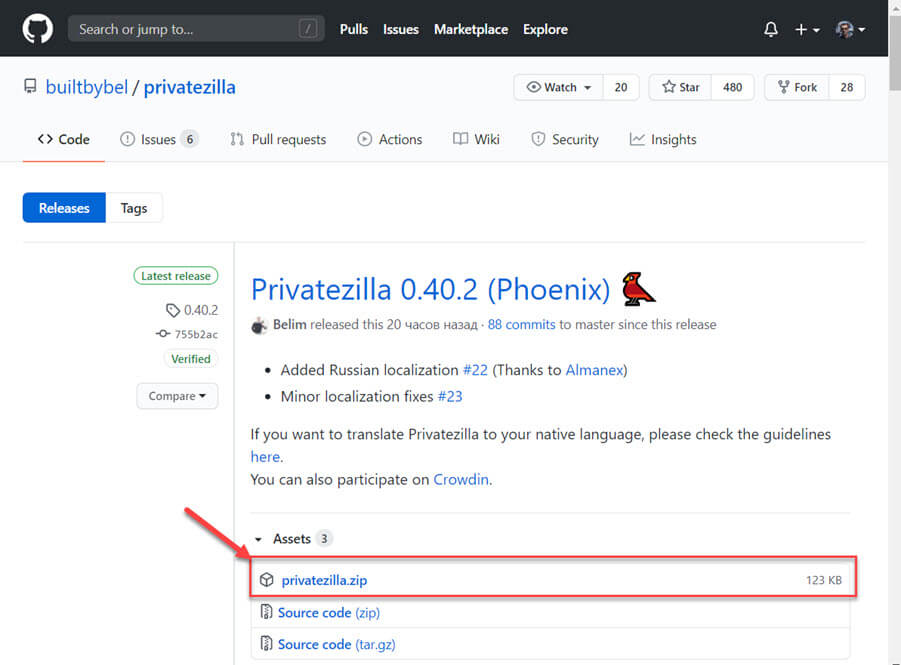The image size is (901, 665).
Task: Open Explore in top navigation
Action: 545,29
